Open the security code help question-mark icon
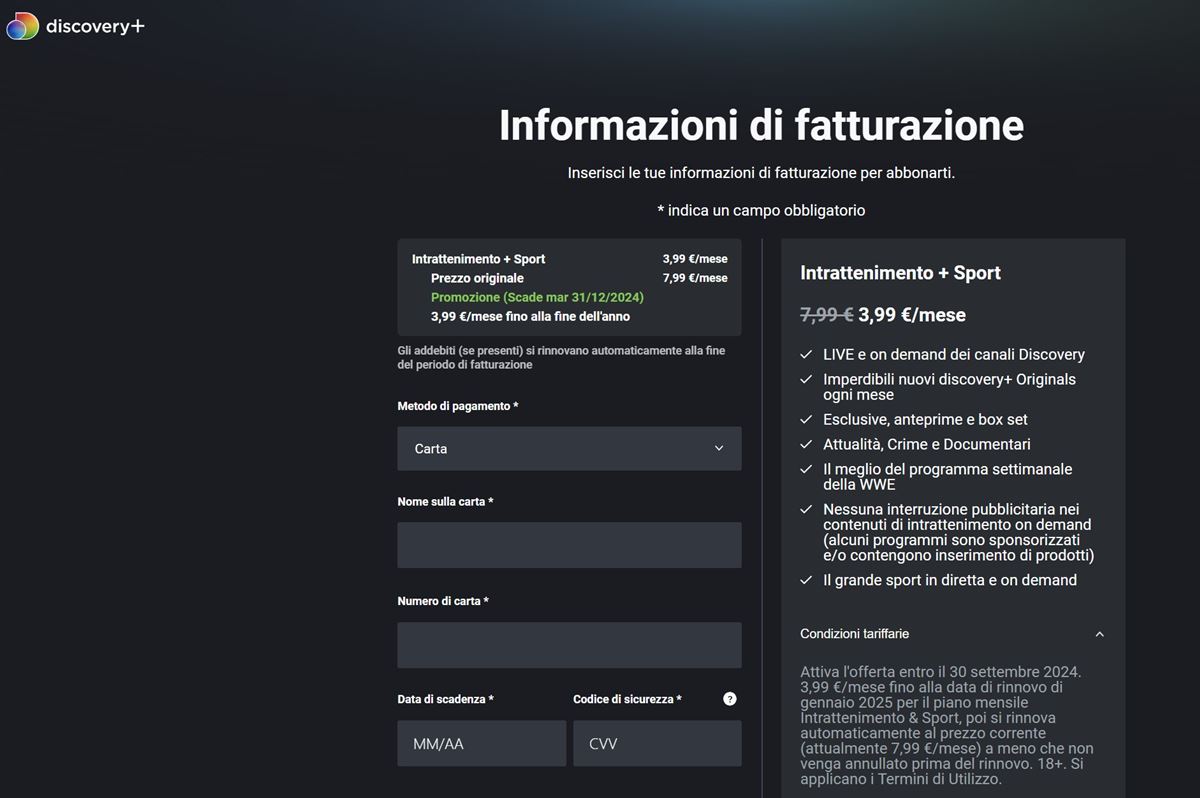This screenshot has width=1200, height=798. [x=730, y=699]
